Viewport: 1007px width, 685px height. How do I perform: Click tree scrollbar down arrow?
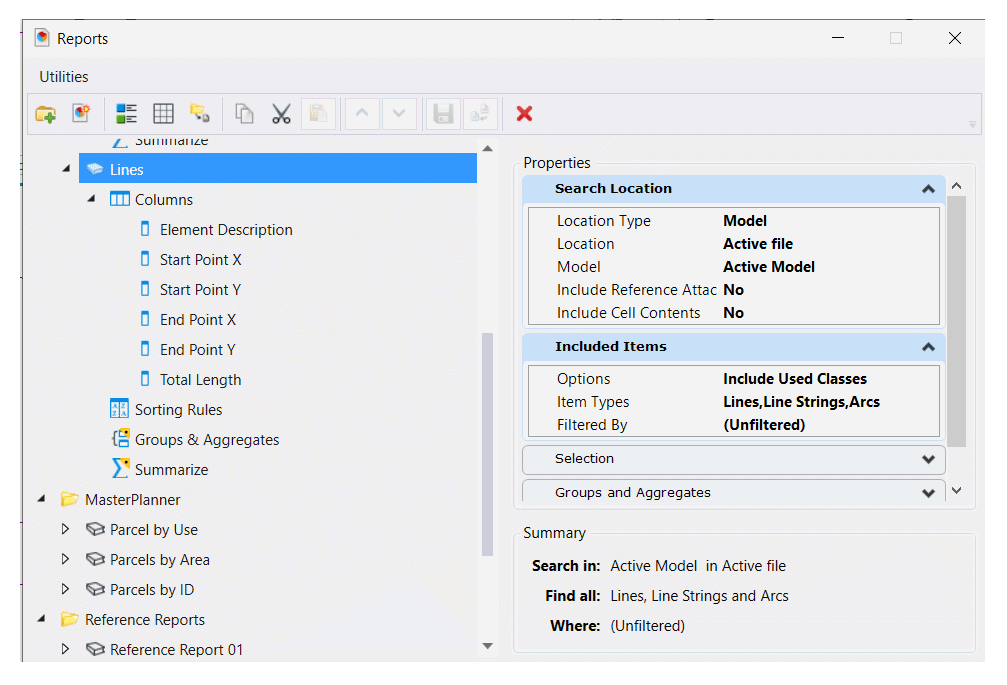pos(487,646)
